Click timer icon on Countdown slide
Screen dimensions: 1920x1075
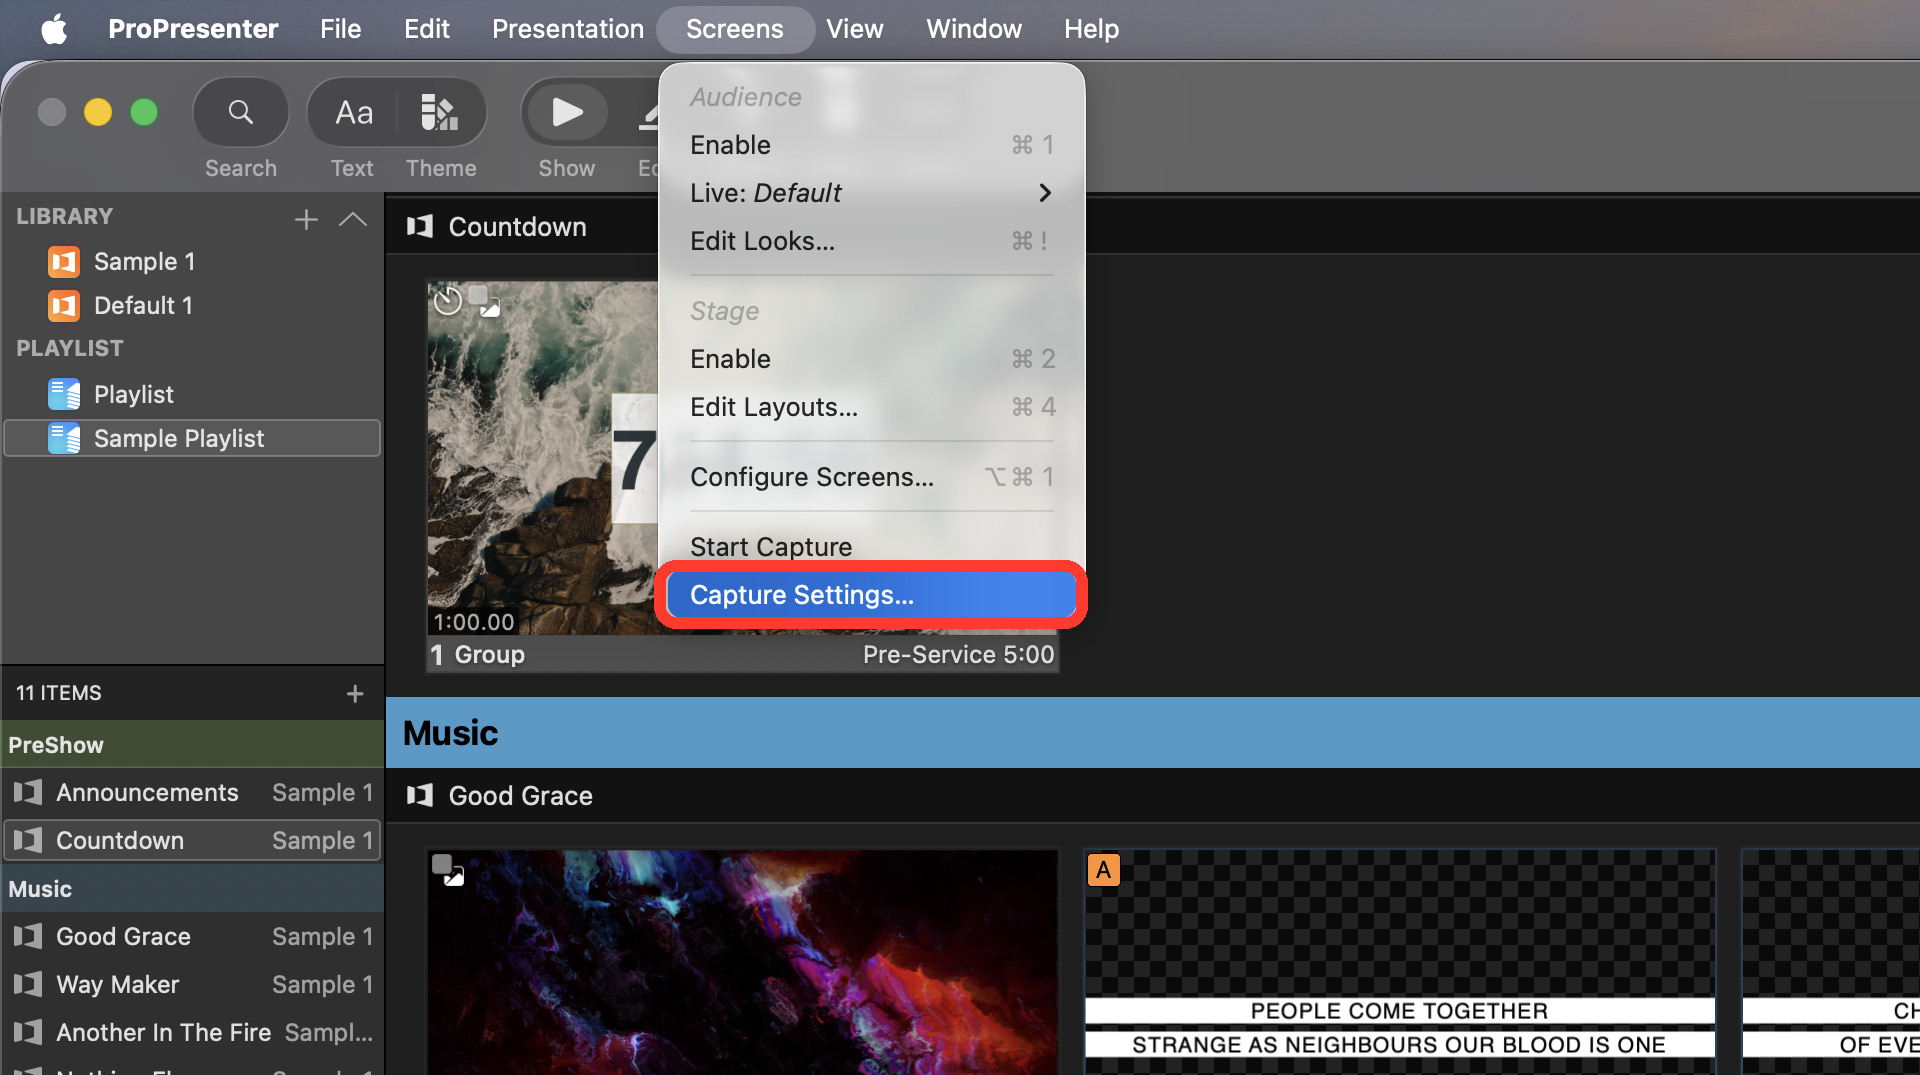coord(448,300)
